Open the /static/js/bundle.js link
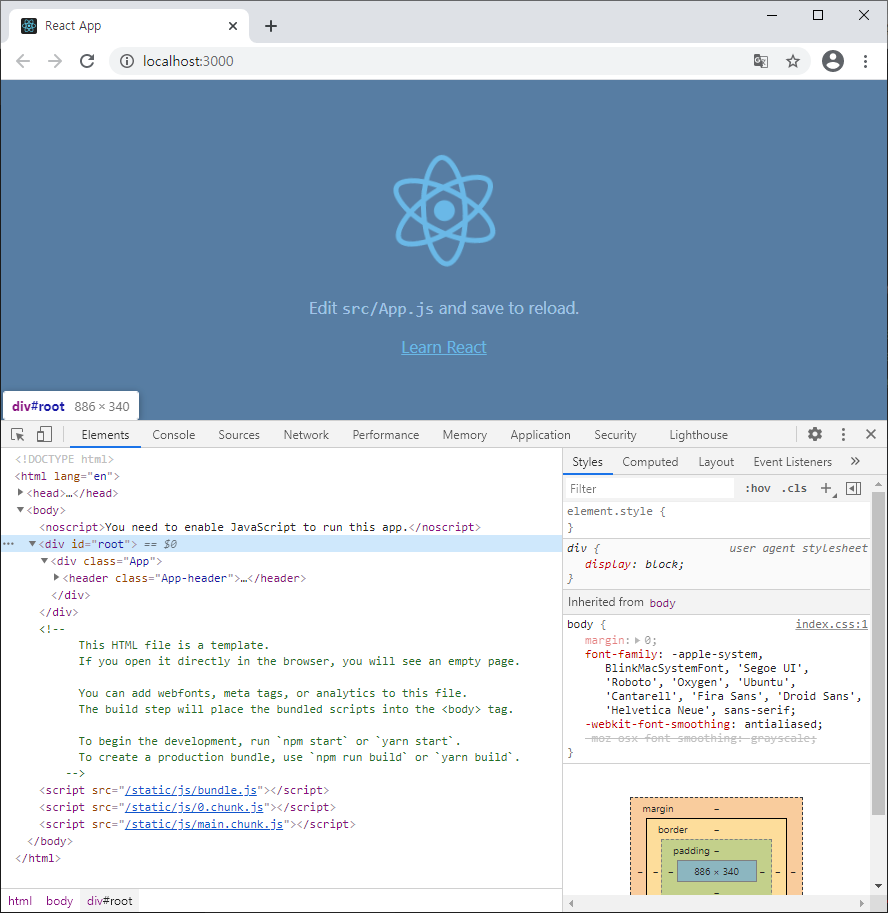This screenshot has width=888, height=913. tap(191, 790)
